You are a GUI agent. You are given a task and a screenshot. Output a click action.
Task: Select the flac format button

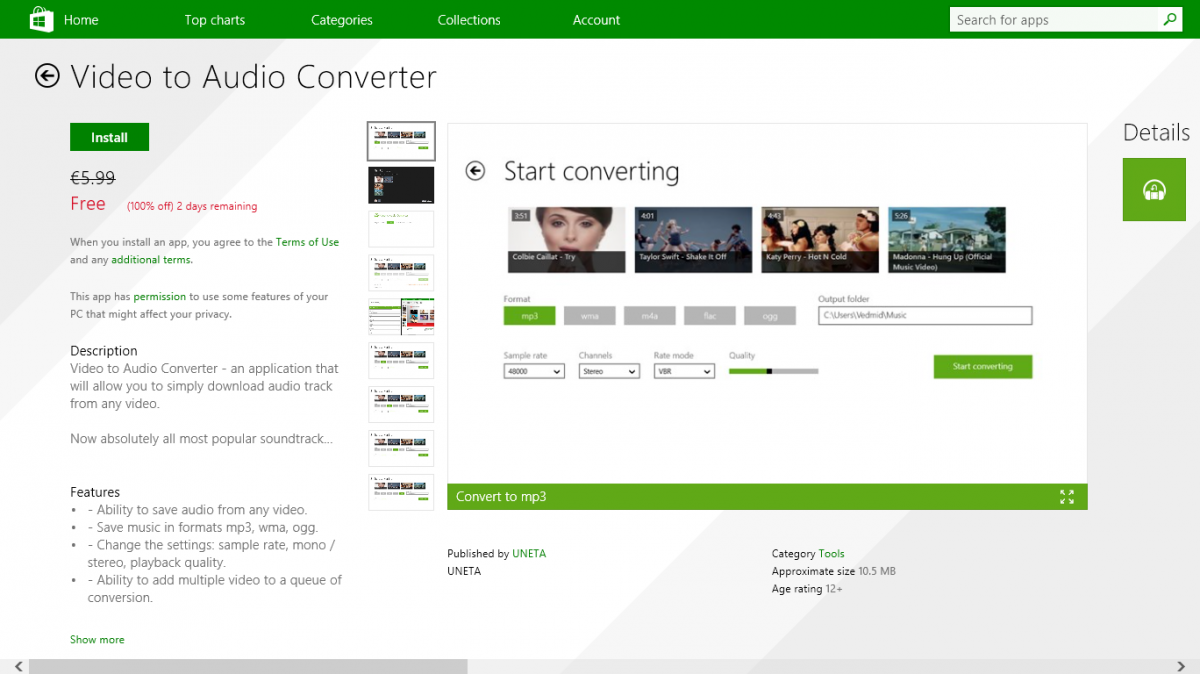point(709,316)
